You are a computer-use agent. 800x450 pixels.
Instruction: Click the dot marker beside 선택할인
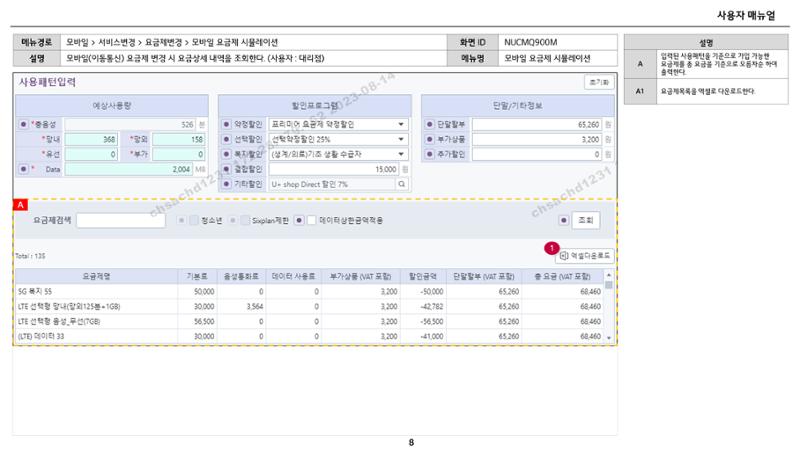click(x=227, y=139)
